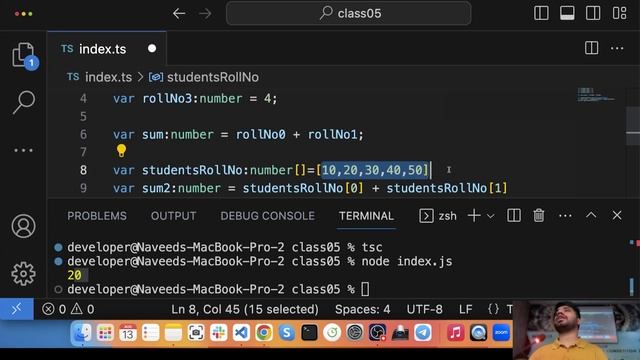Click the rollNo3 variable on line 4
Screen dimensions: 640x360
click(x=167, y=98)
